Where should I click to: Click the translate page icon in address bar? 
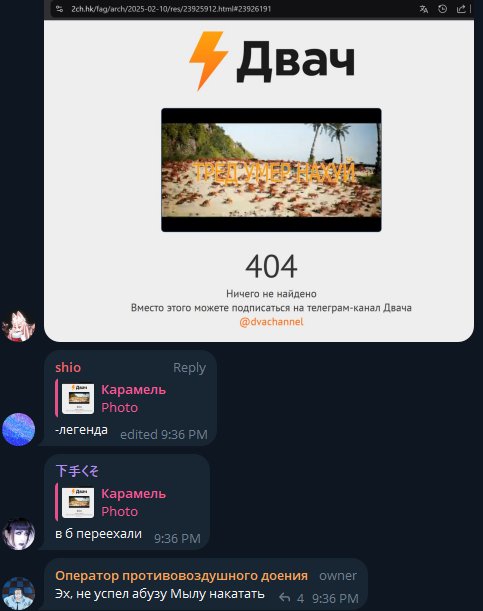coord(423,9)
